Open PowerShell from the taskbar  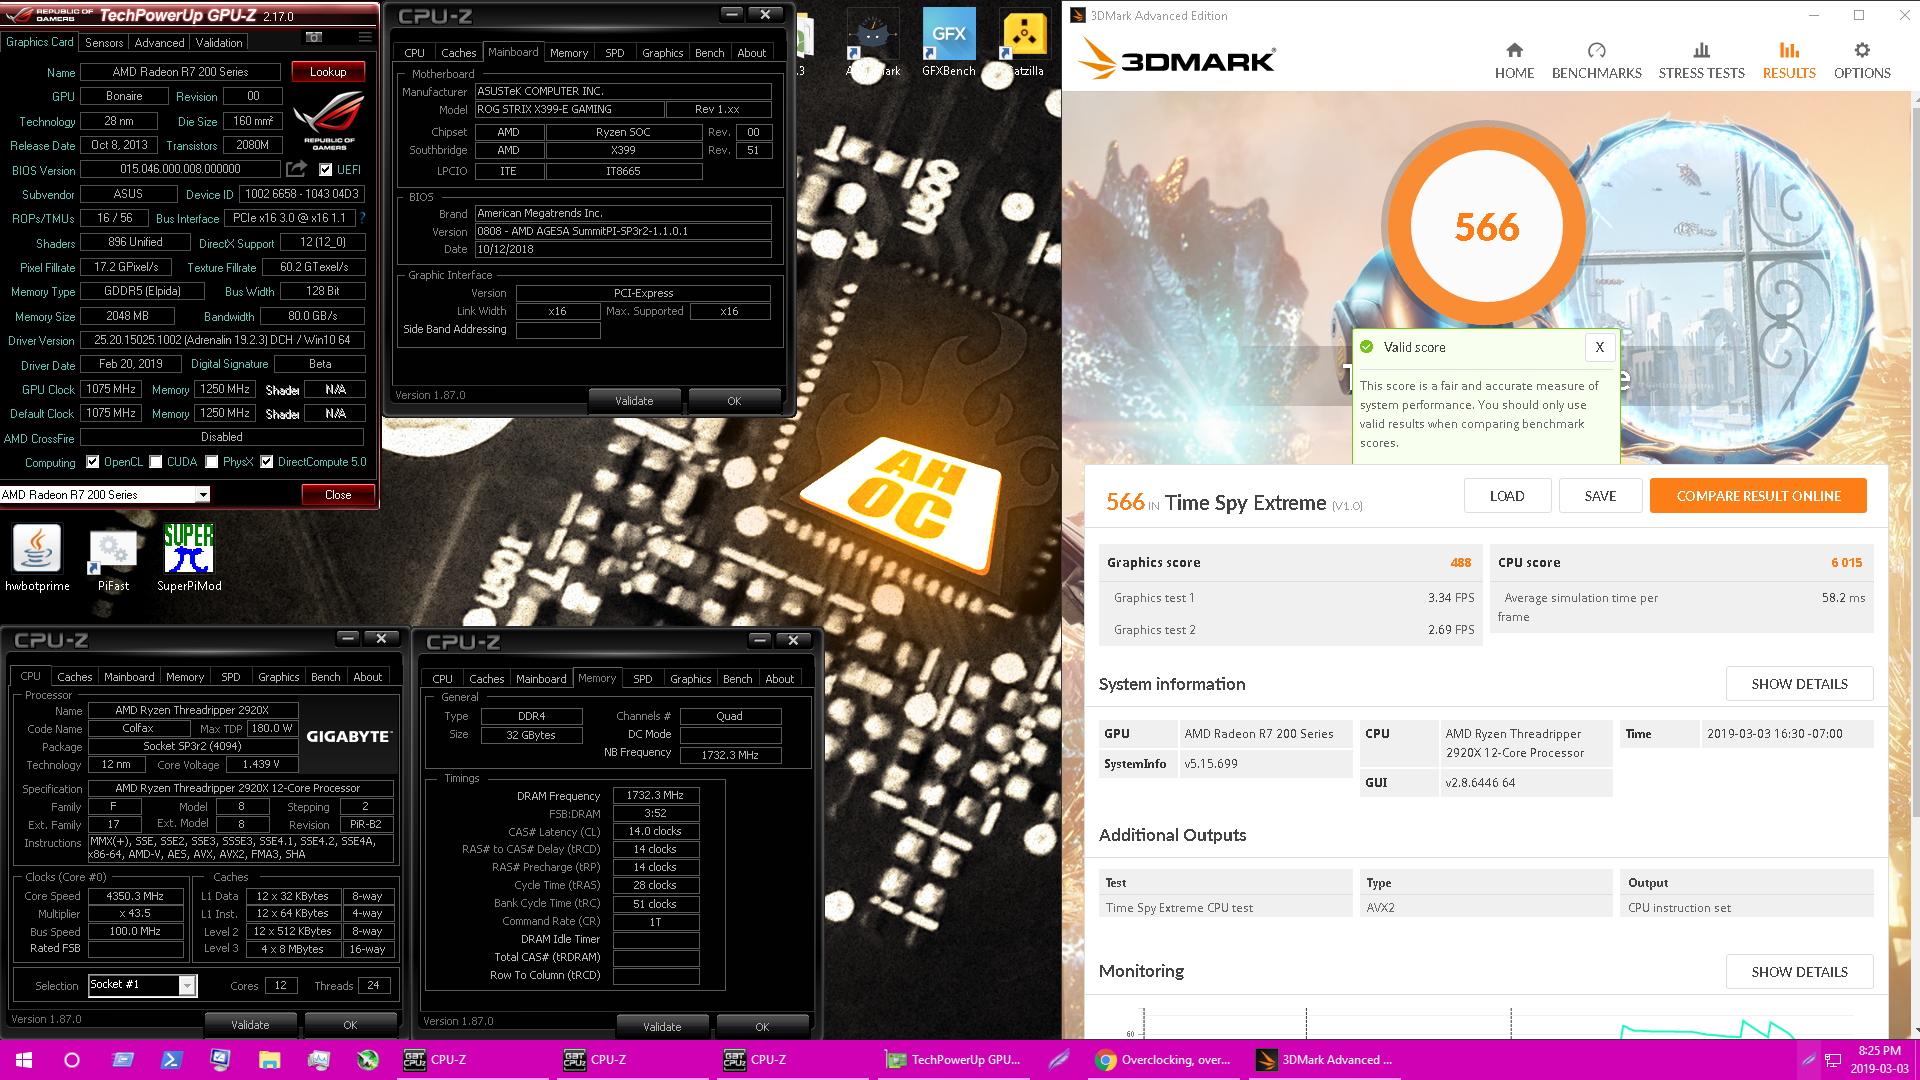click(171, 1060)
